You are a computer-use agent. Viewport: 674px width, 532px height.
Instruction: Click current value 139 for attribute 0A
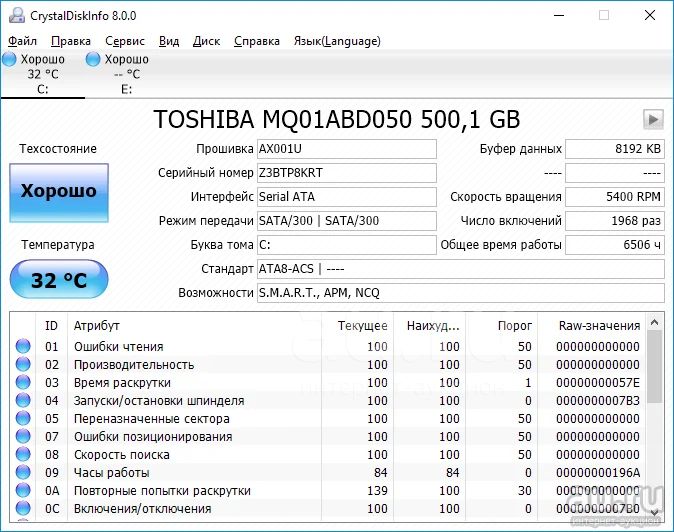pyautogui.click(x=377, y=491)
